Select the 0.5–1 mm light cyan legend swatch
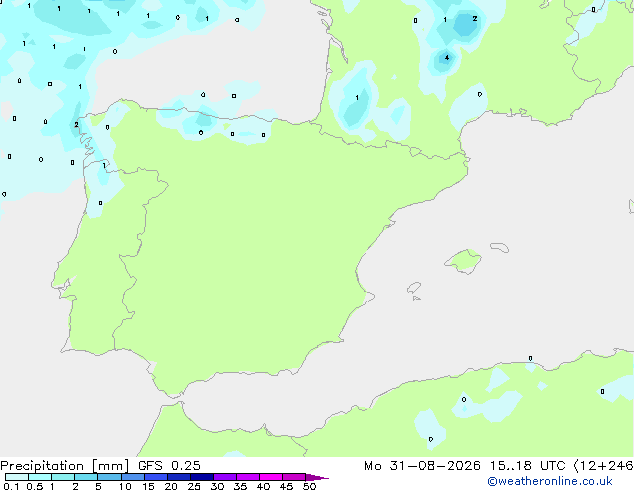This screenshot has height=490, width=634. coord(40,477)
